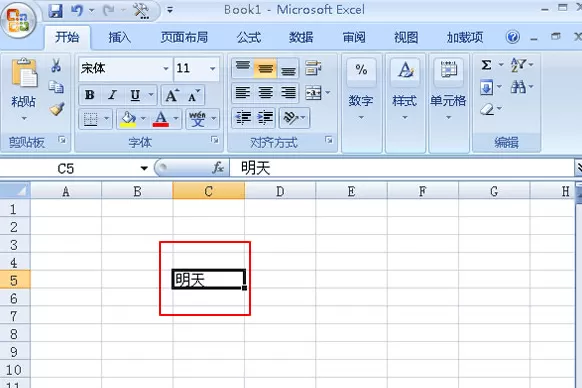Image resolution: width=582 pixels, height=388 pixels.
Task: Click the Select All corner button
Action: 15,191
